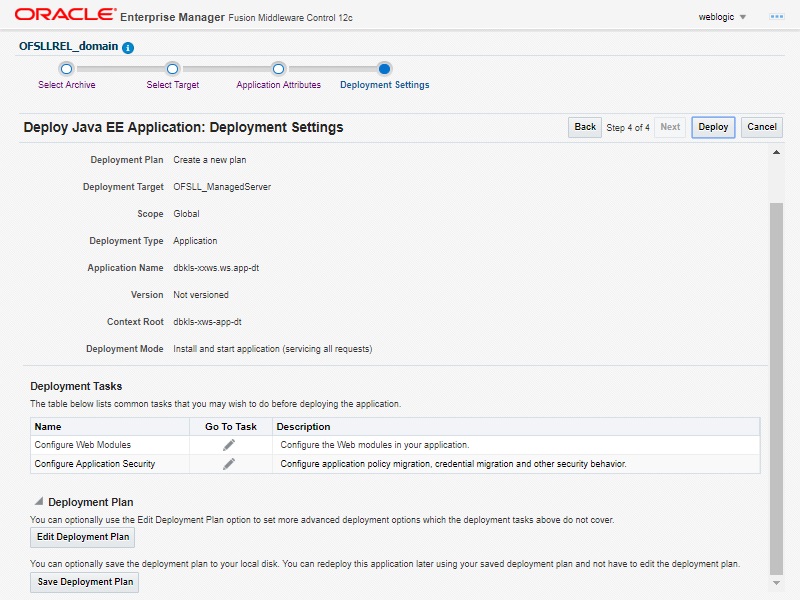Go to Application Attributes step circle

[x=278, y=68]
